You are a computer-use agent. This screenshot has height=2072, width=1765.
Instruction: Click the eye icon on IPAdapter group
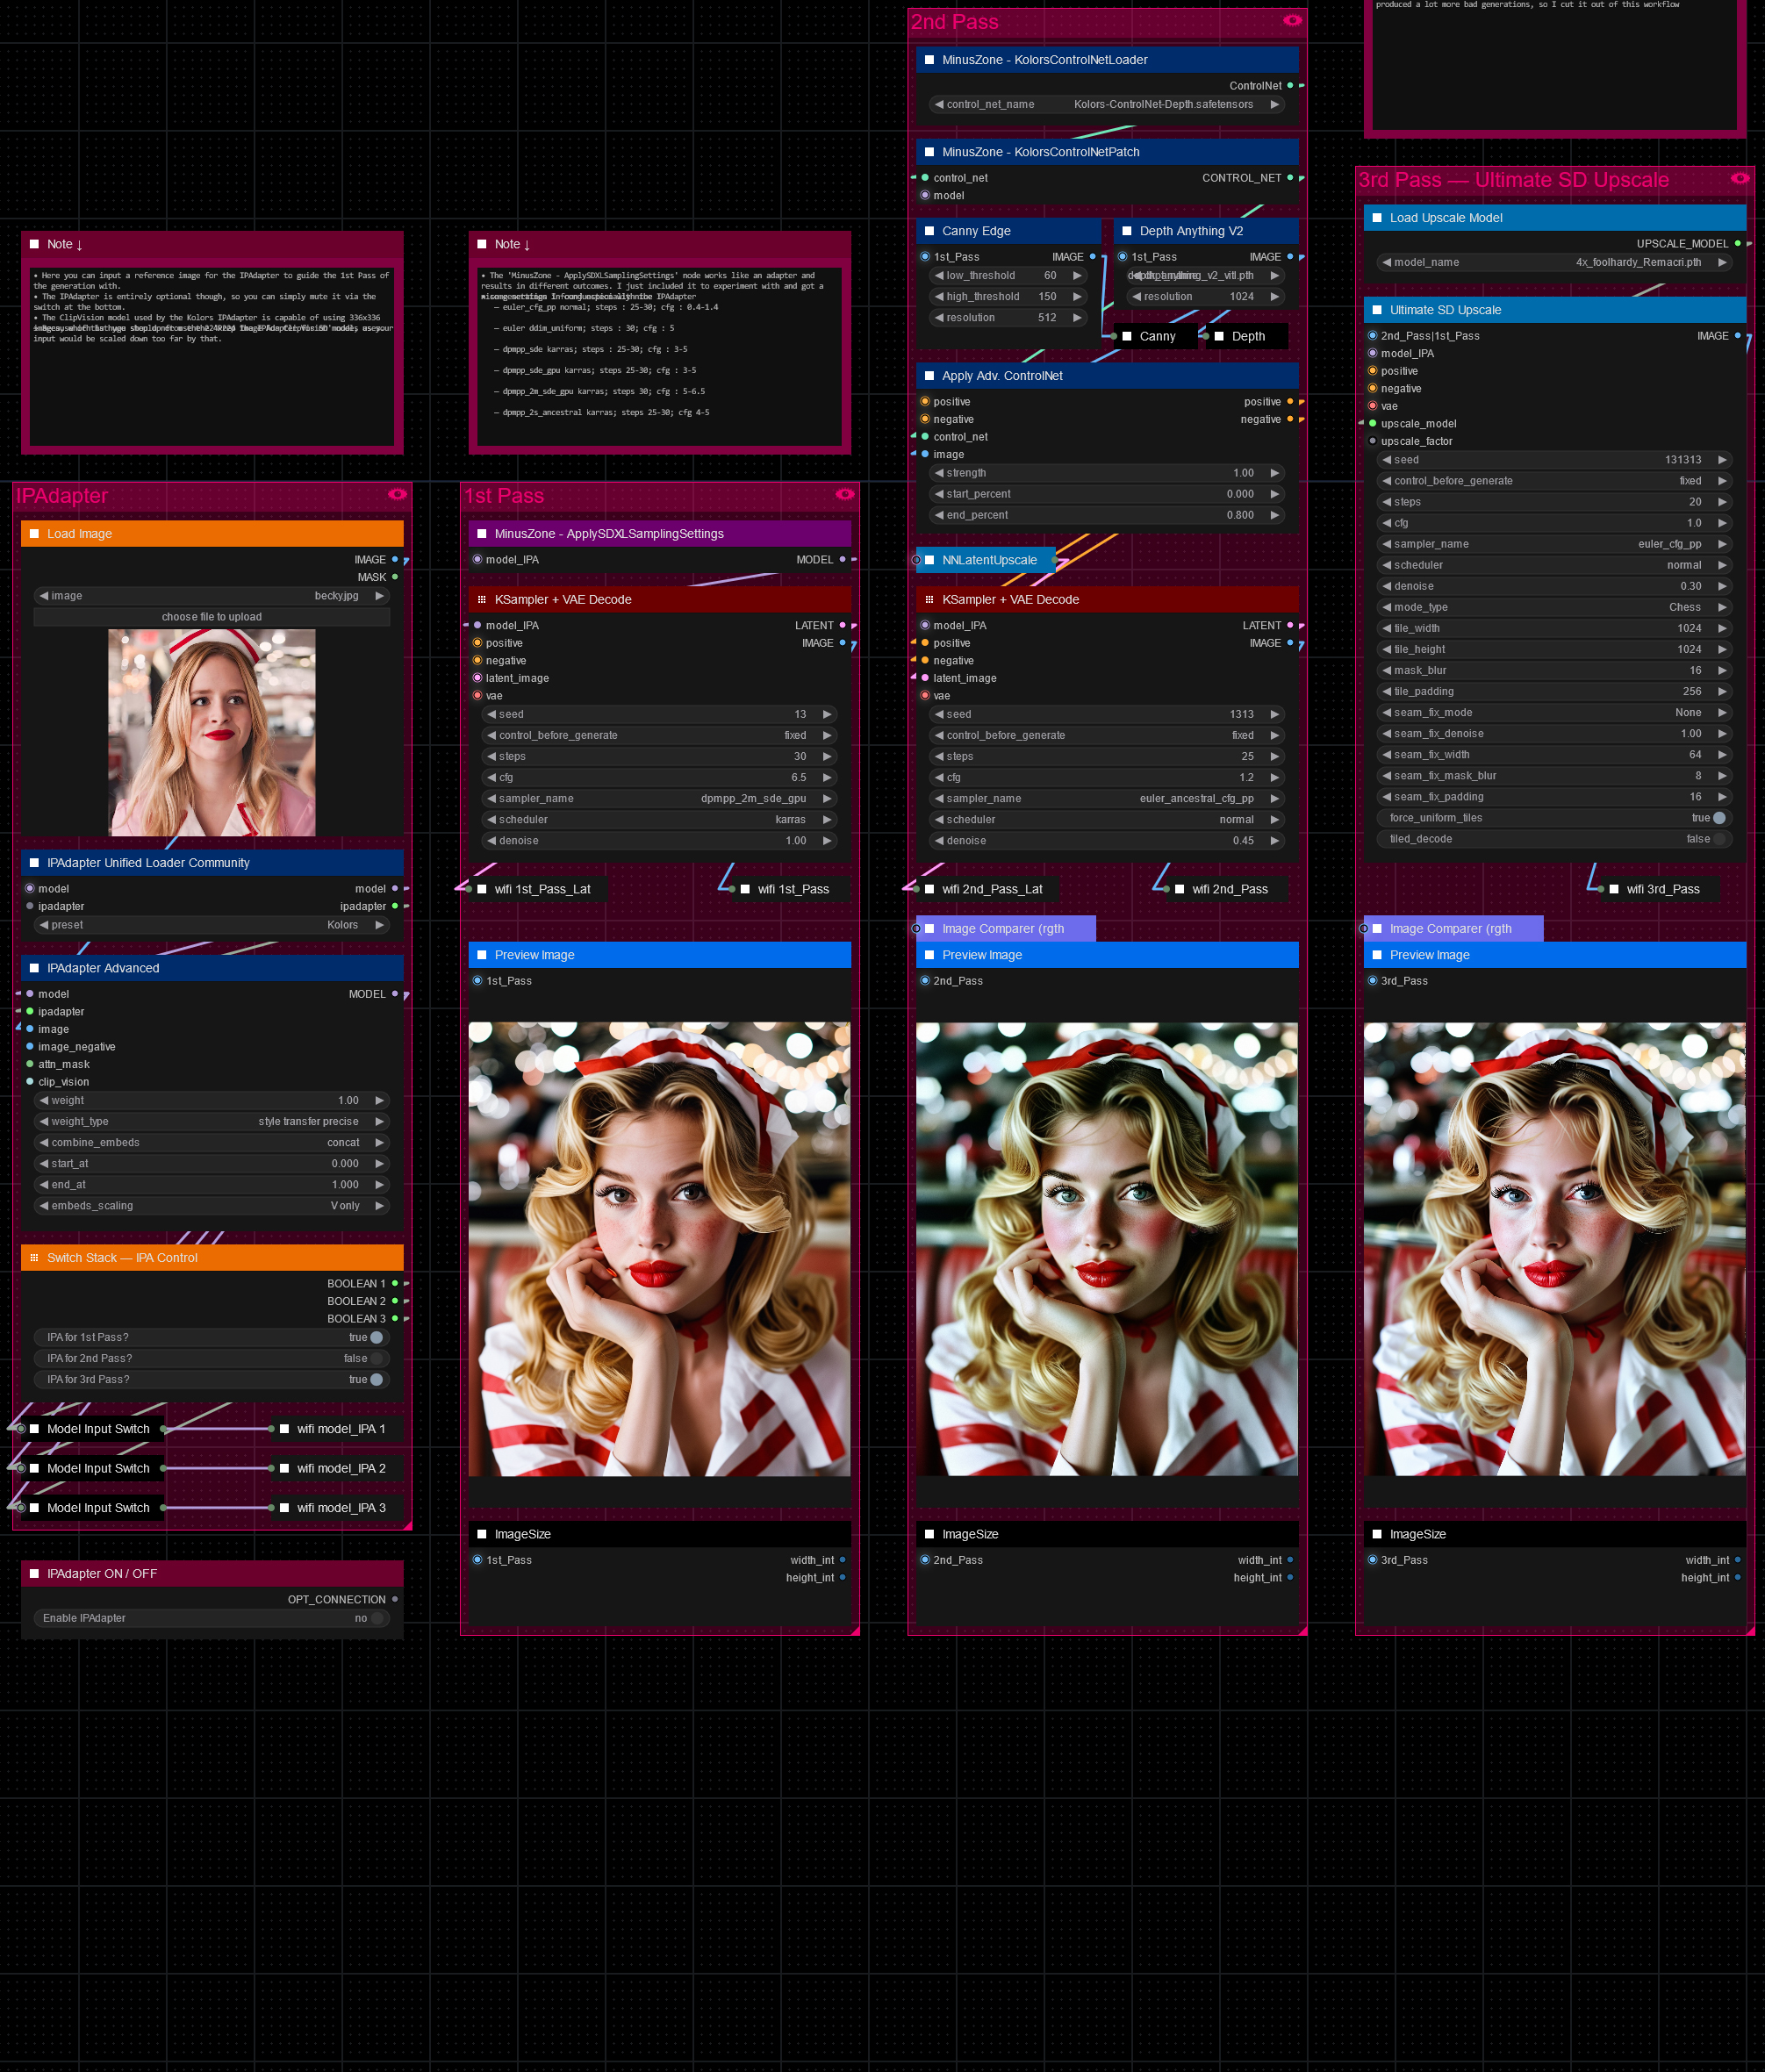click(397, 494)
